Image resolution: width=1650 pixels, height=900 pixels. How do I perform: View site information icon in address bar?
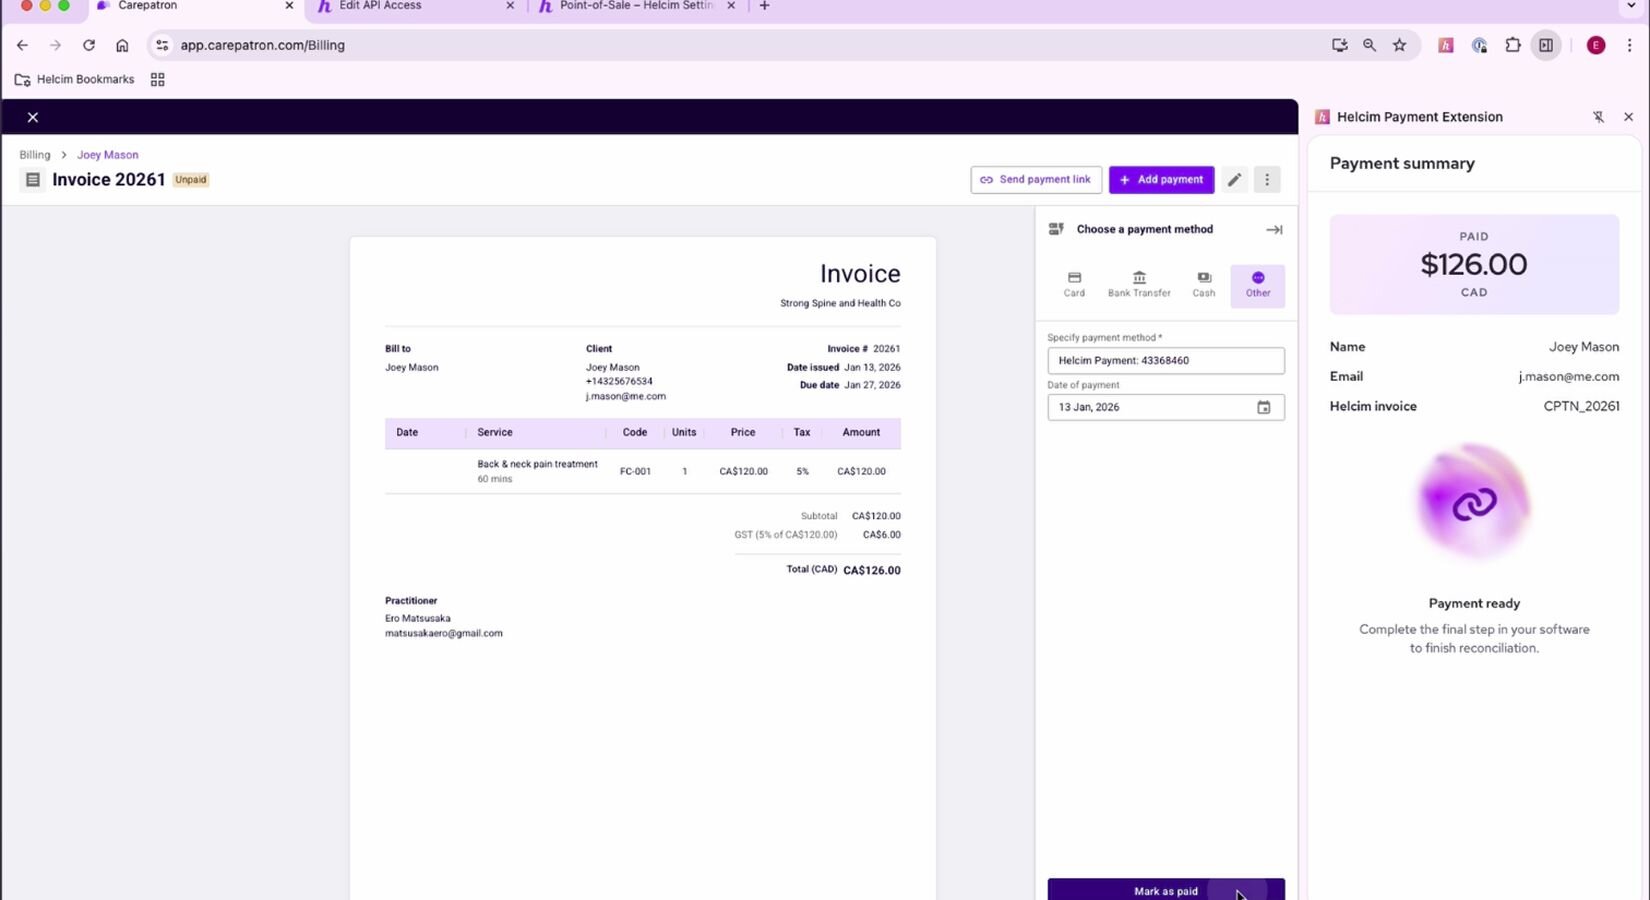pos(162,45)
